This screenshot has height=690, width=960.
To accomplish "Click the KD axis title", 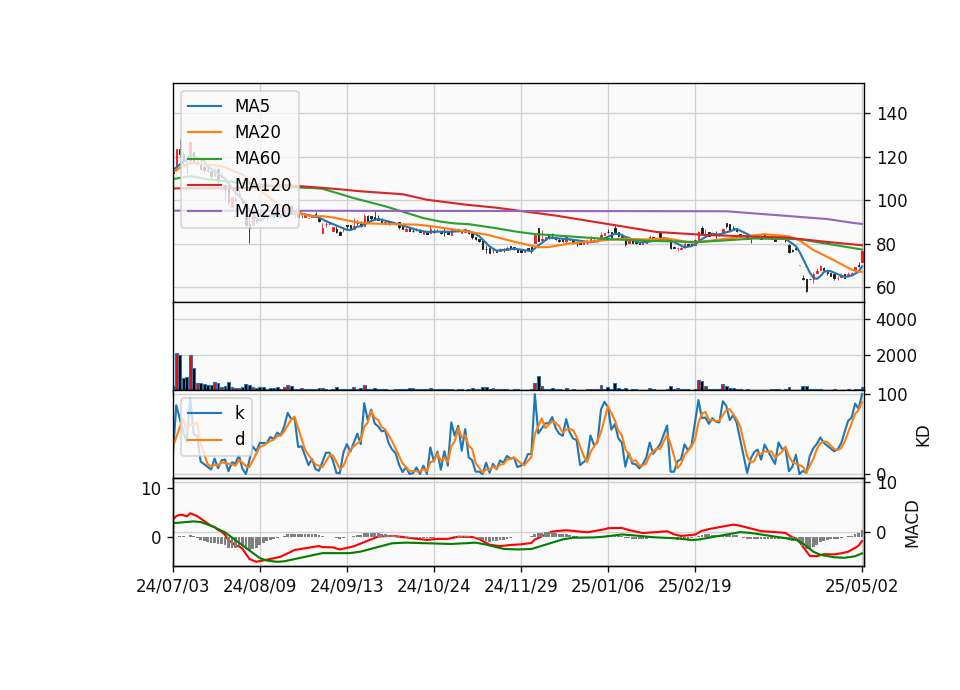I will pyautogui.click(x=923, y=437).
